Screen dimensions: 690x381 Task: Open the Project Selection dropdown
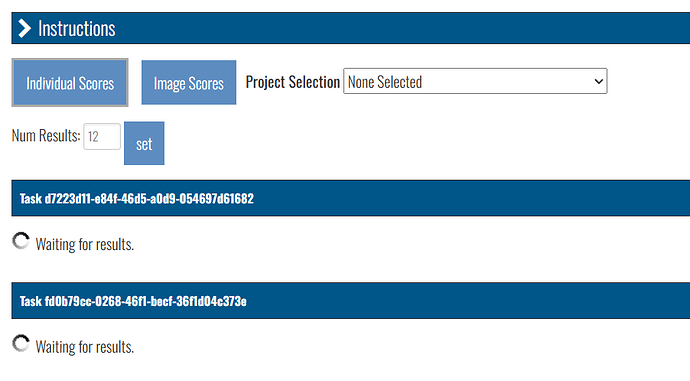tap(475, 81)
